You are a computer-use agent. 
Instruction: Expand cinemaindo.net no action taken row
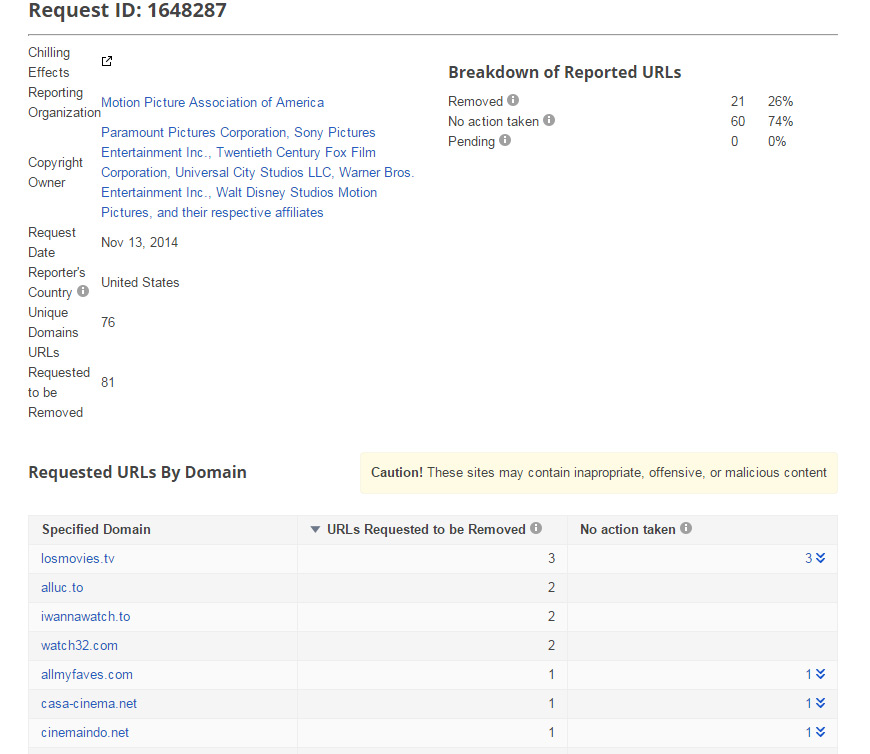[x=820, y=733]
